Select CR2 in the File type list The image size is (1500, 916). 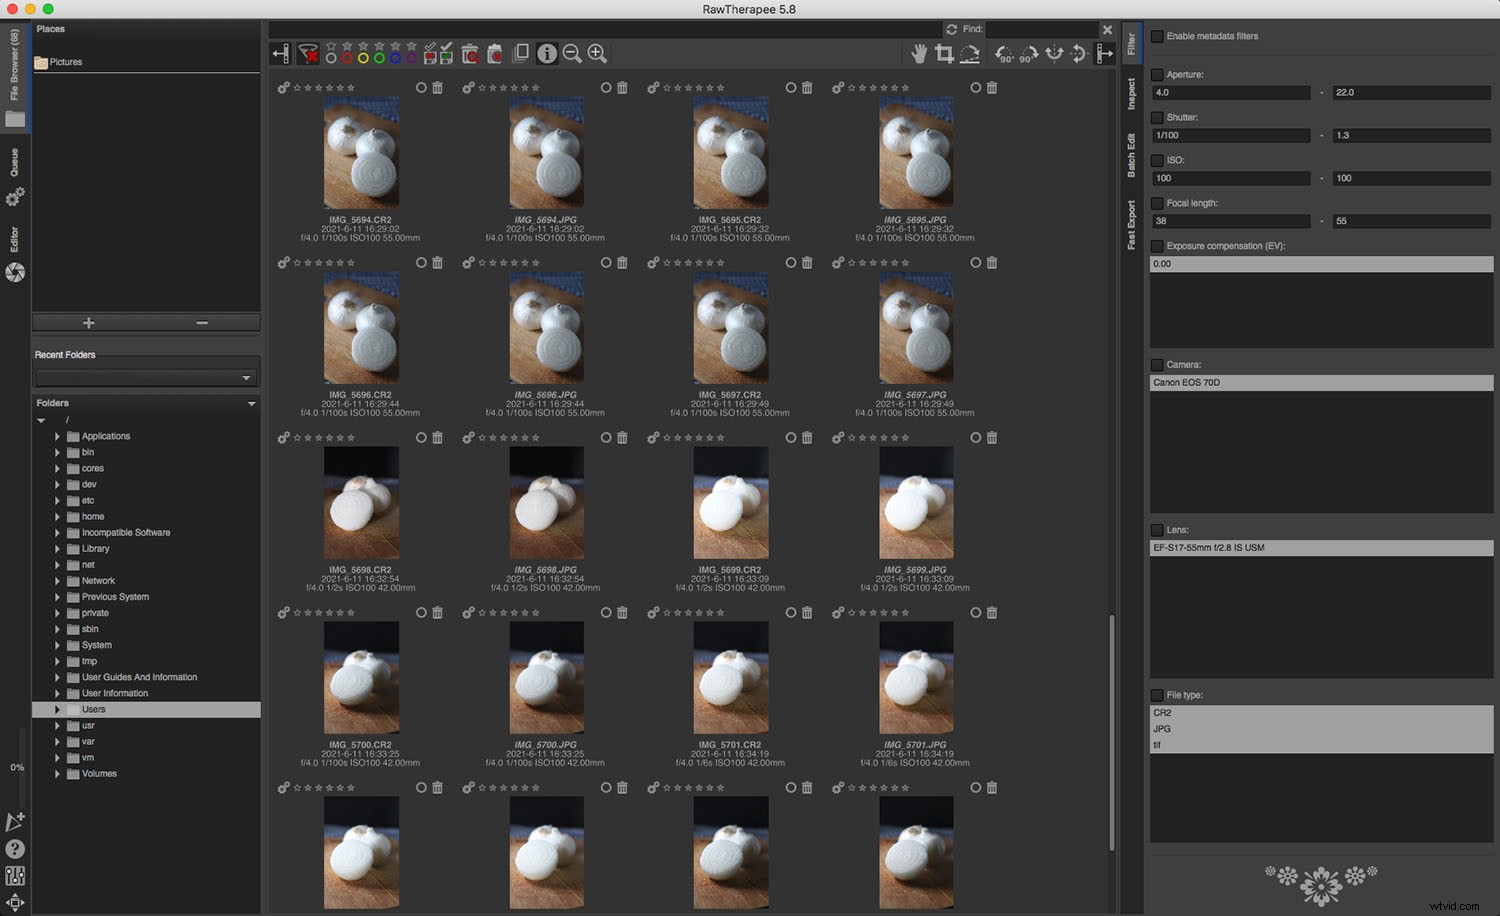pos(1200,712)
